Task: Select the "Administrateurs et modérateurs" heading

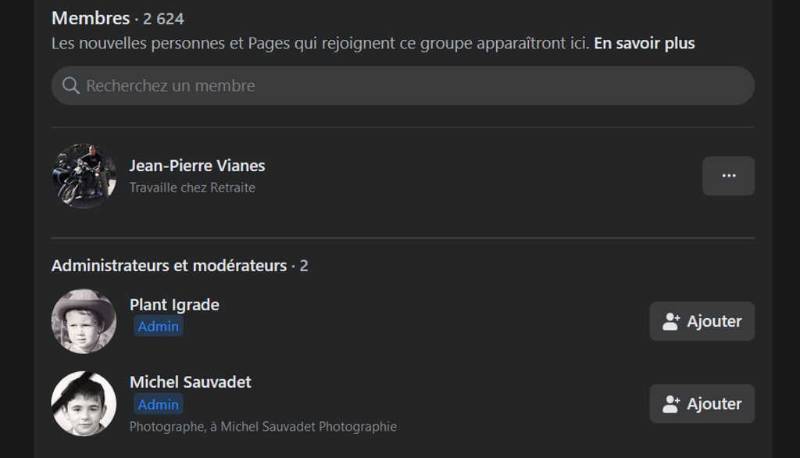Action: (x=168, y=266)
